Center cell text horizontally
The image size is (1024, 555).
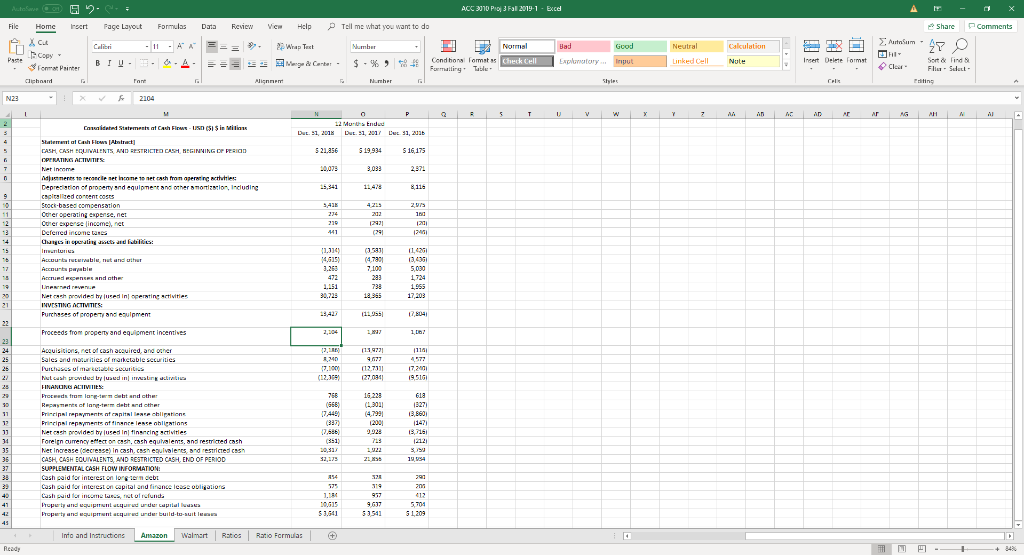[223, 64]
